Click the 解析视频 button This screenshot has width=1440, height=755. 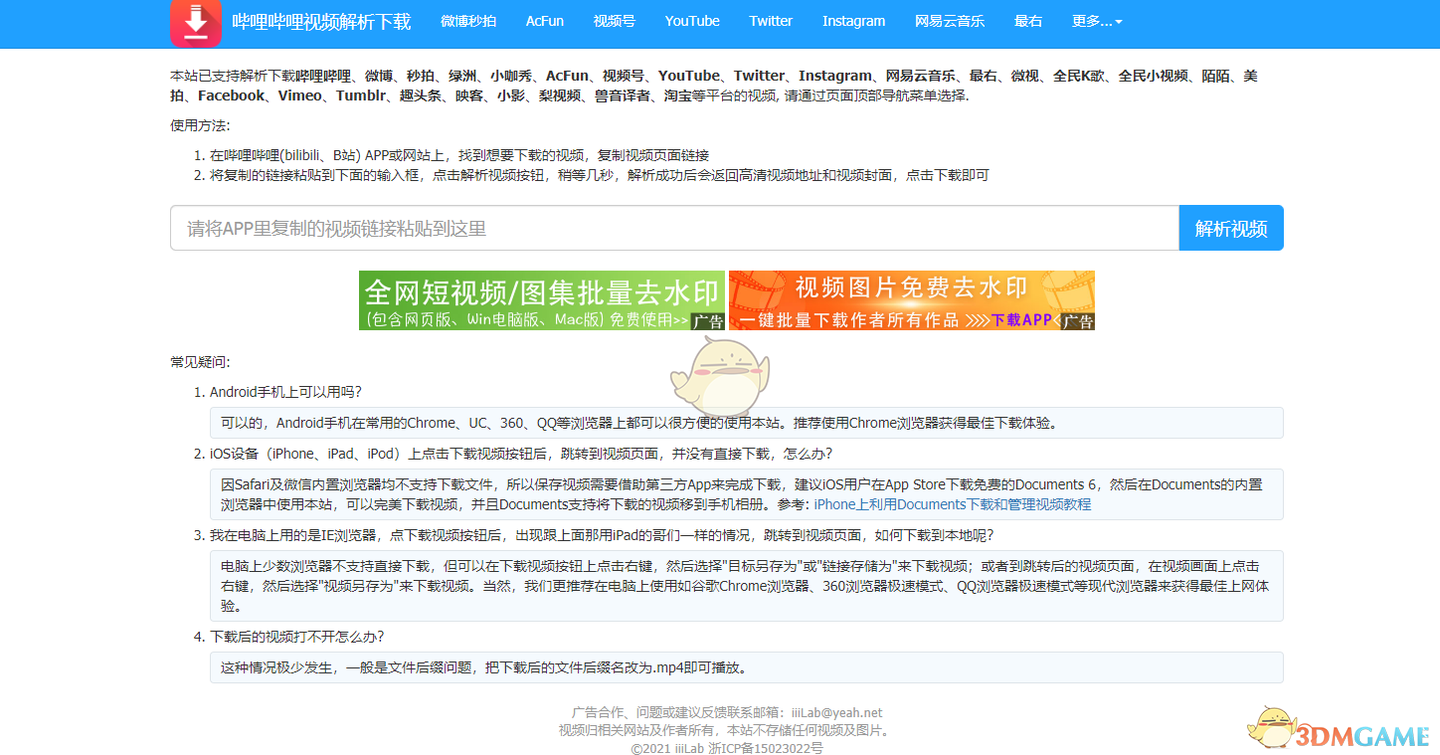point(1231,228)
